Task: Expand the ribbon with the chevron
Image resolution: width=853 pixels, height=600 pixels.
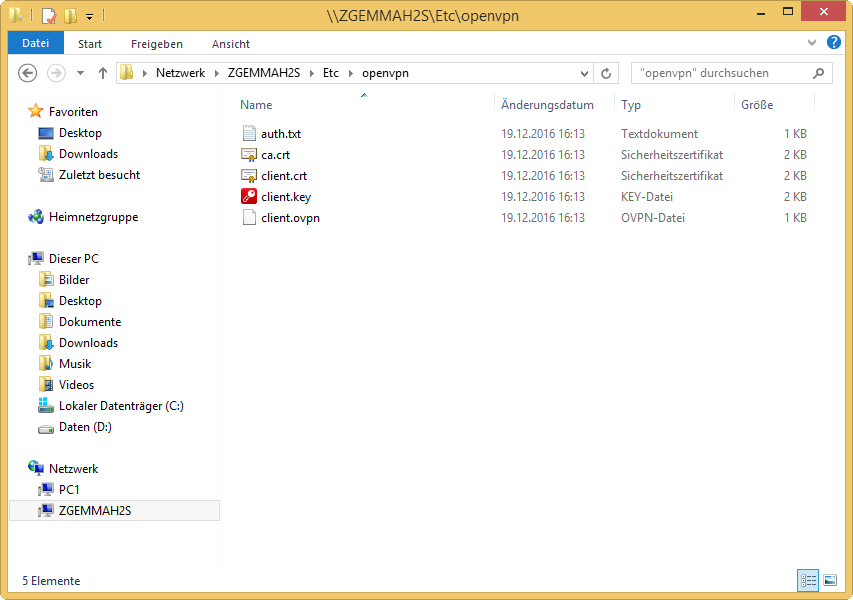Action: click(x=812, y=43)
